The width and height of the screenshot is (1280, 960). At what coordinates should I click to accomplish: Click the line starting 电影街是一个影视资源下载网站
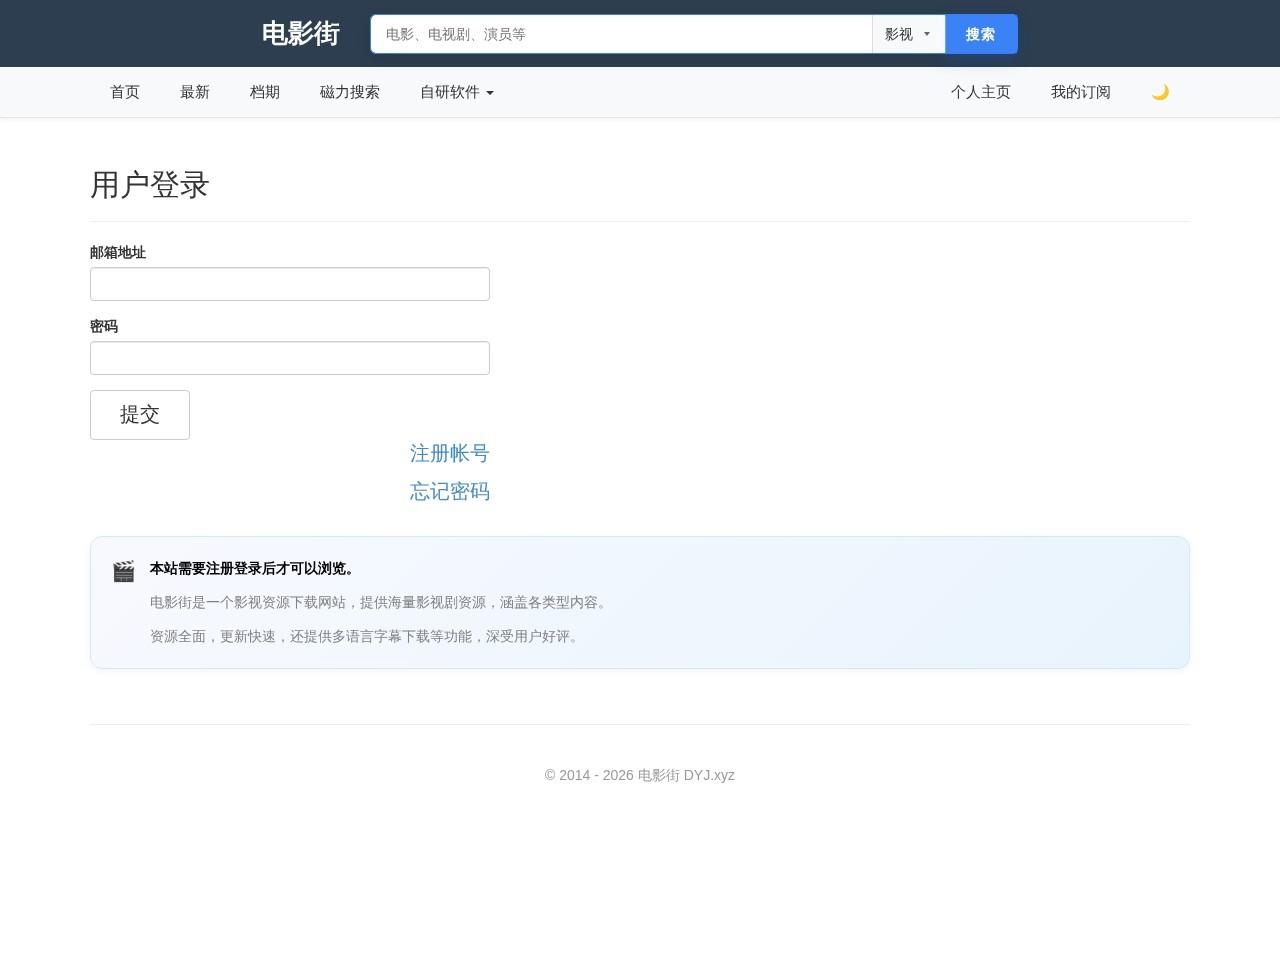coord(381,602)
